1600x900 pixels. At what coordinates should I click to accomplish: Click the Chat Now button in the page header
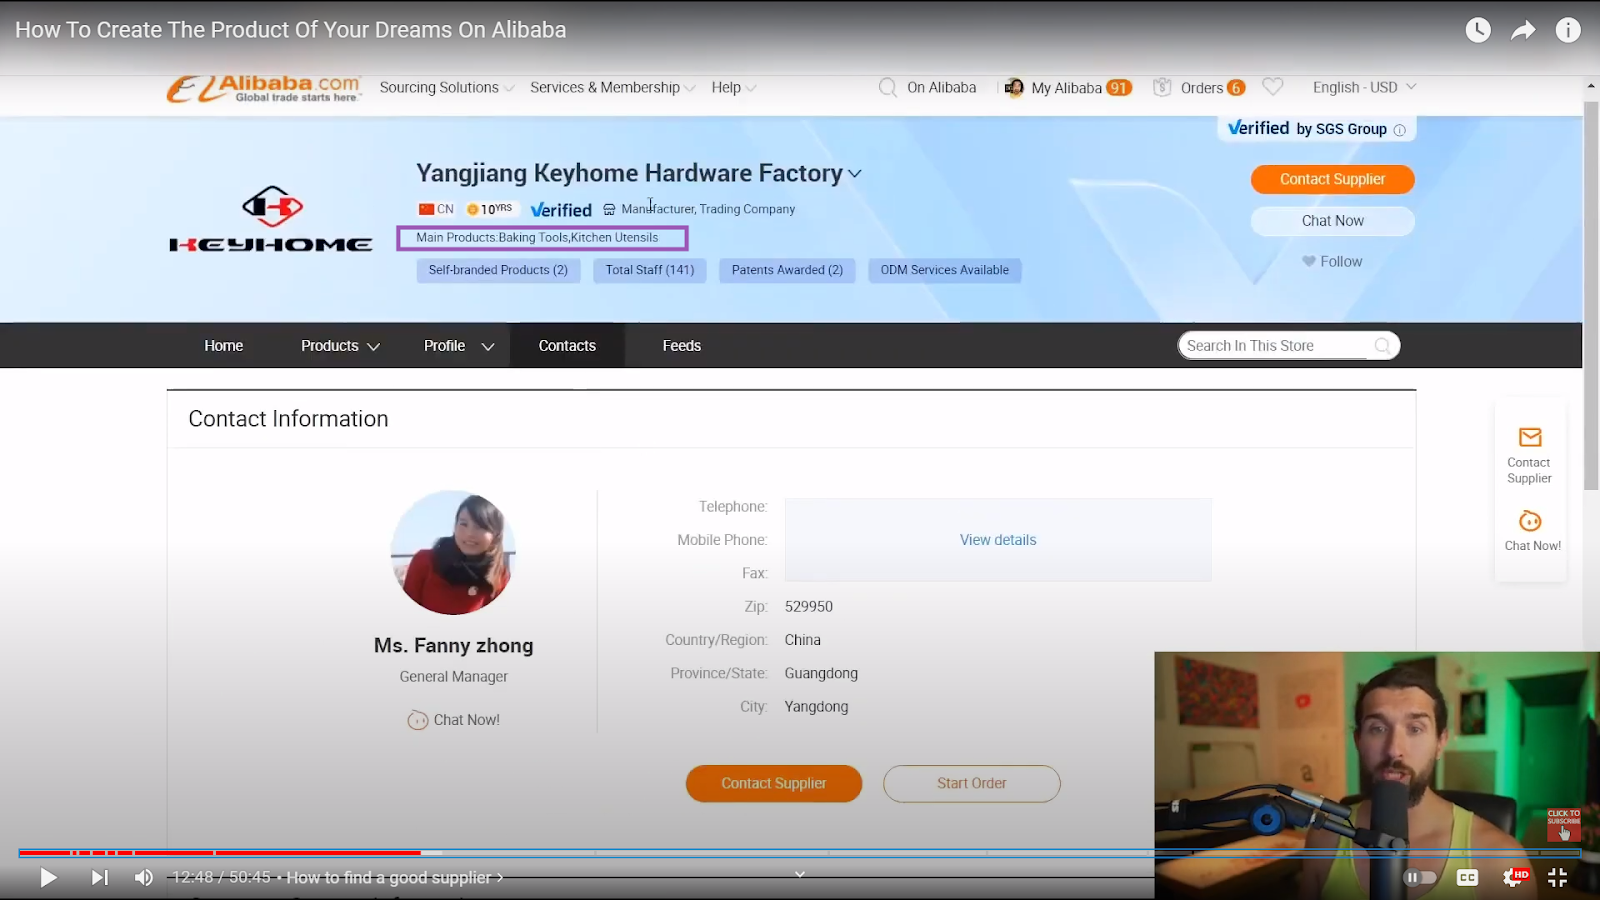coord(1332,221)
